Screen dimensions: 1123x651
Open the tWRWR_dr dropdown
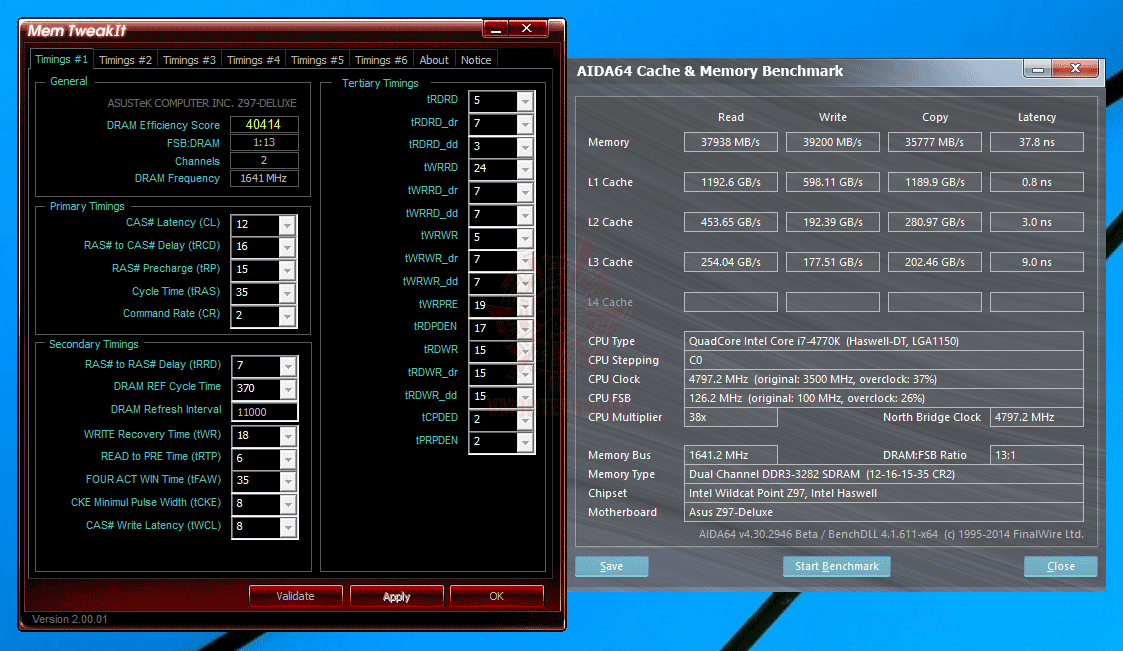point(525,260)
